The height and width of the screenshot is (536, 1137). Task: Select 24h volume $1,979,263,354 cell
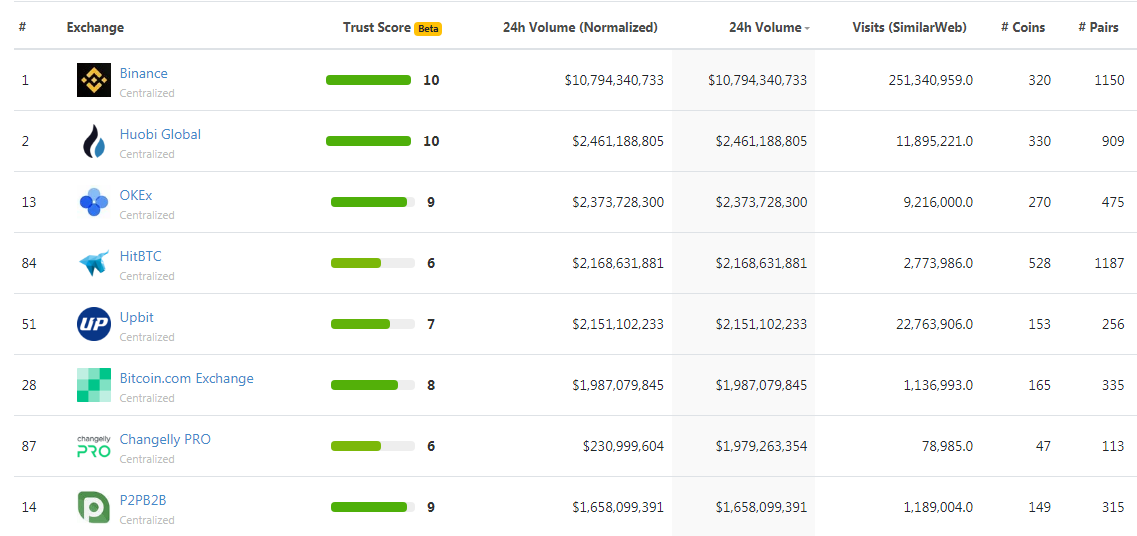point(761,446)
